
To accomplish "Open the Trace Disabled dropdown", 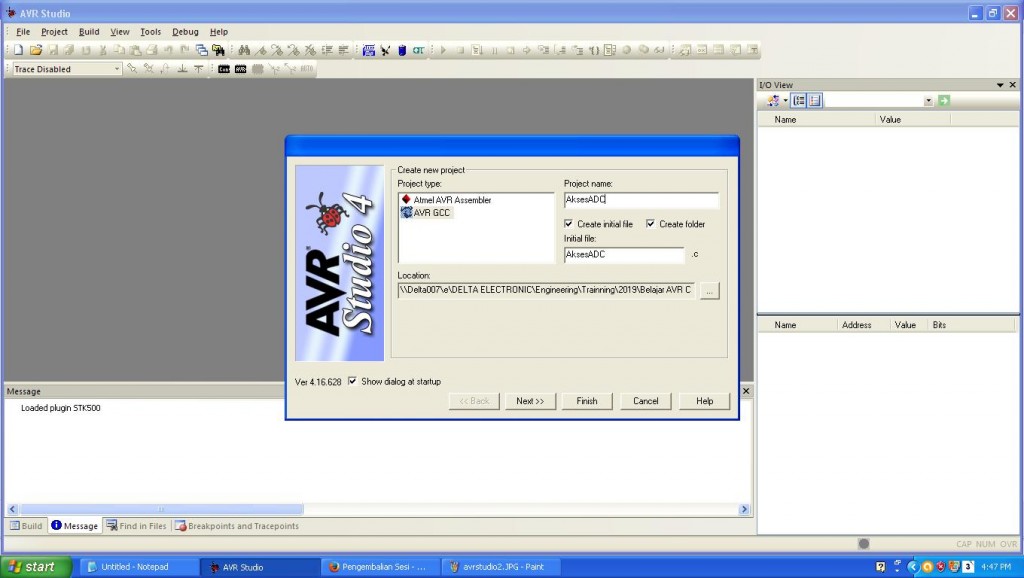I will point(116,69).
